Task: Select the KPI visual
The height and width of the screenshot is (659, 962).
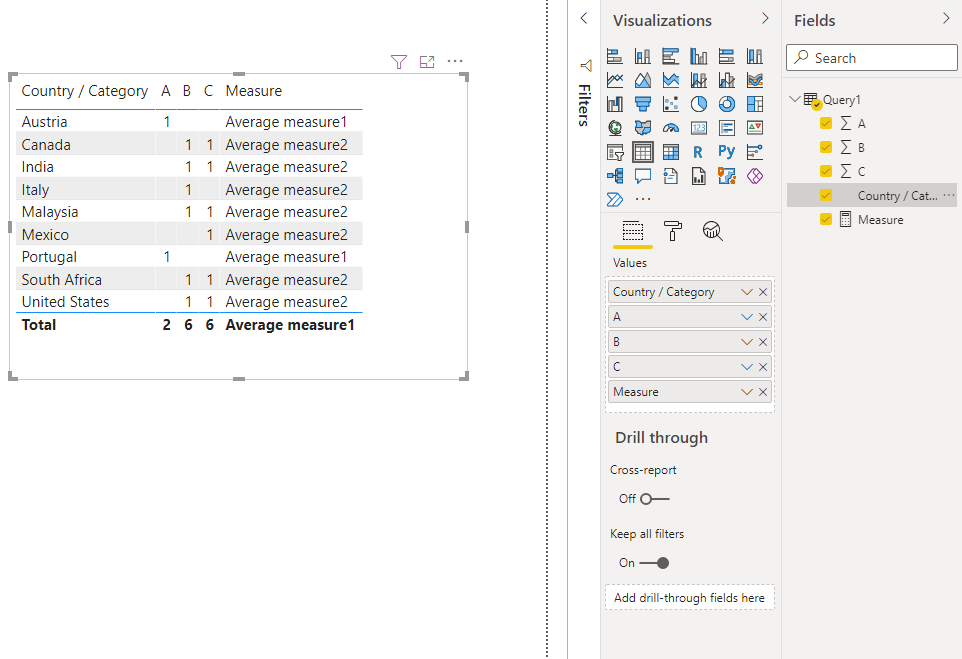Action: (755, 128)
